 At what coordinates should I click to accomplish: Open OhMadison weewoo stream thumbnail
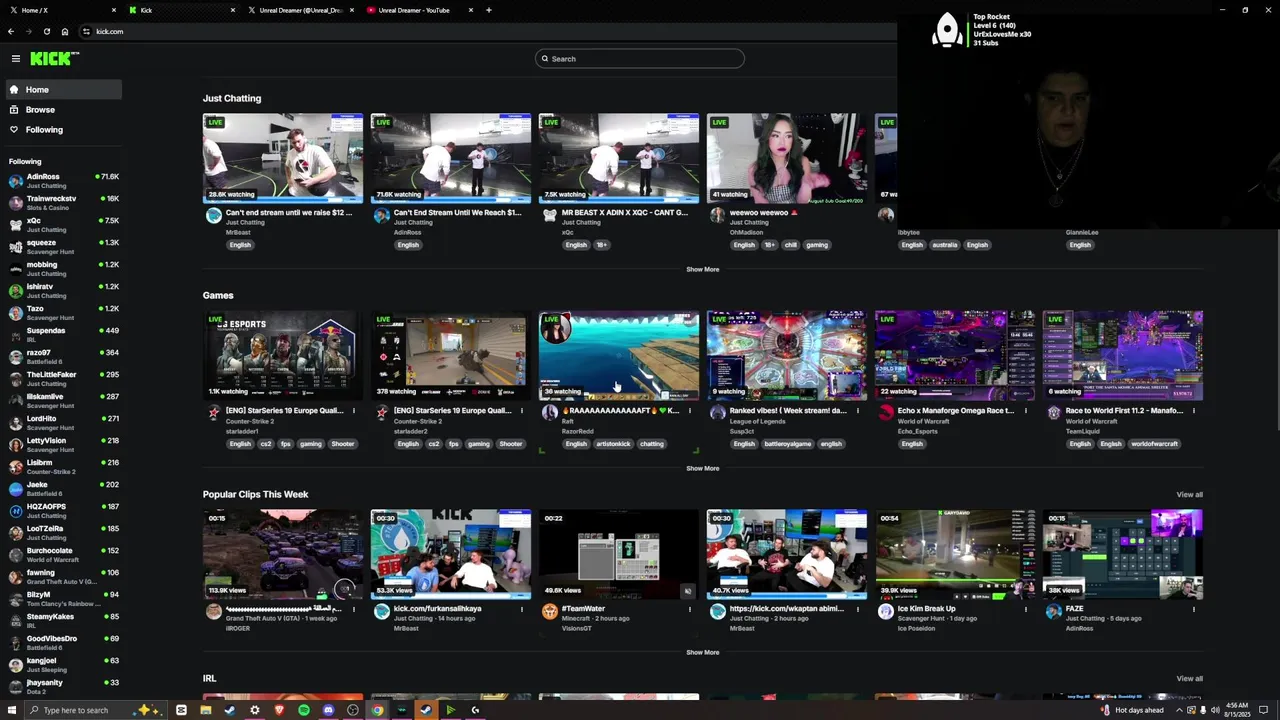[787, 158]
